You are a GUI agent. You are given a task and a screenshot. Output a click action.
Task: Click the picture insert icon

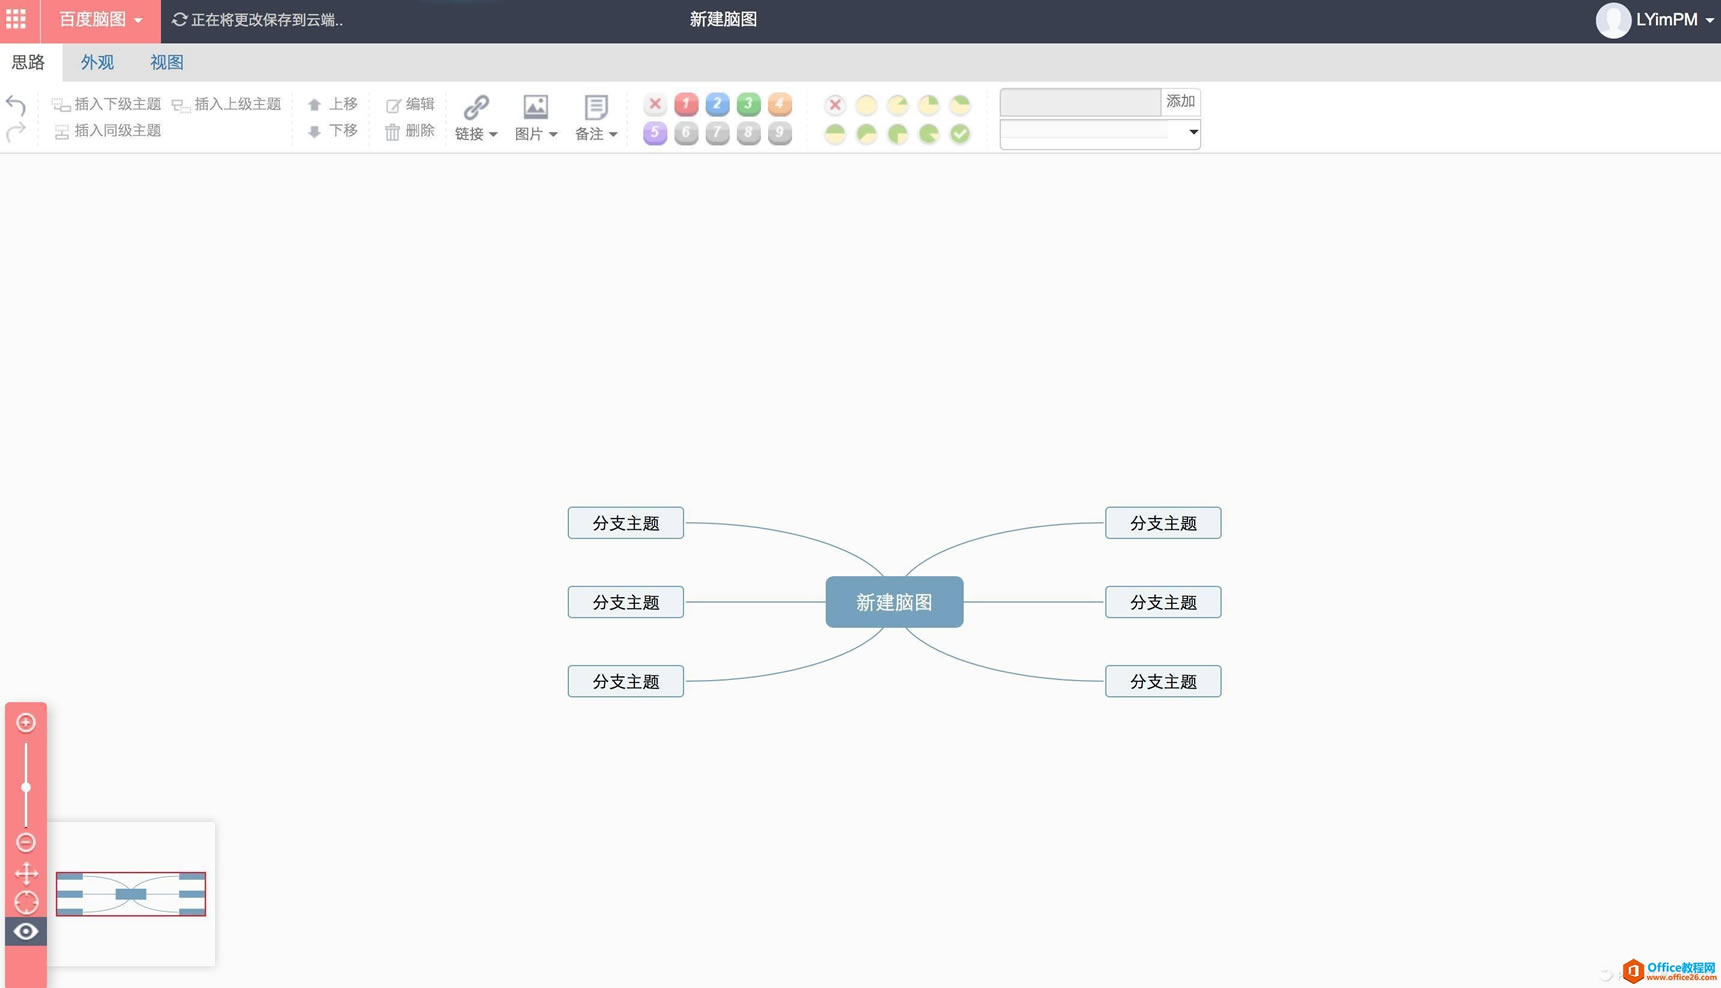click(x=536, y=106)
